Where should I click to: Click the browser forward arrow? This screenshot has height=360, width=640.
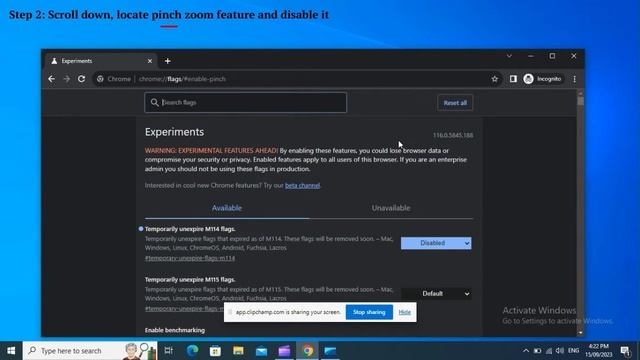pos(67,79)
